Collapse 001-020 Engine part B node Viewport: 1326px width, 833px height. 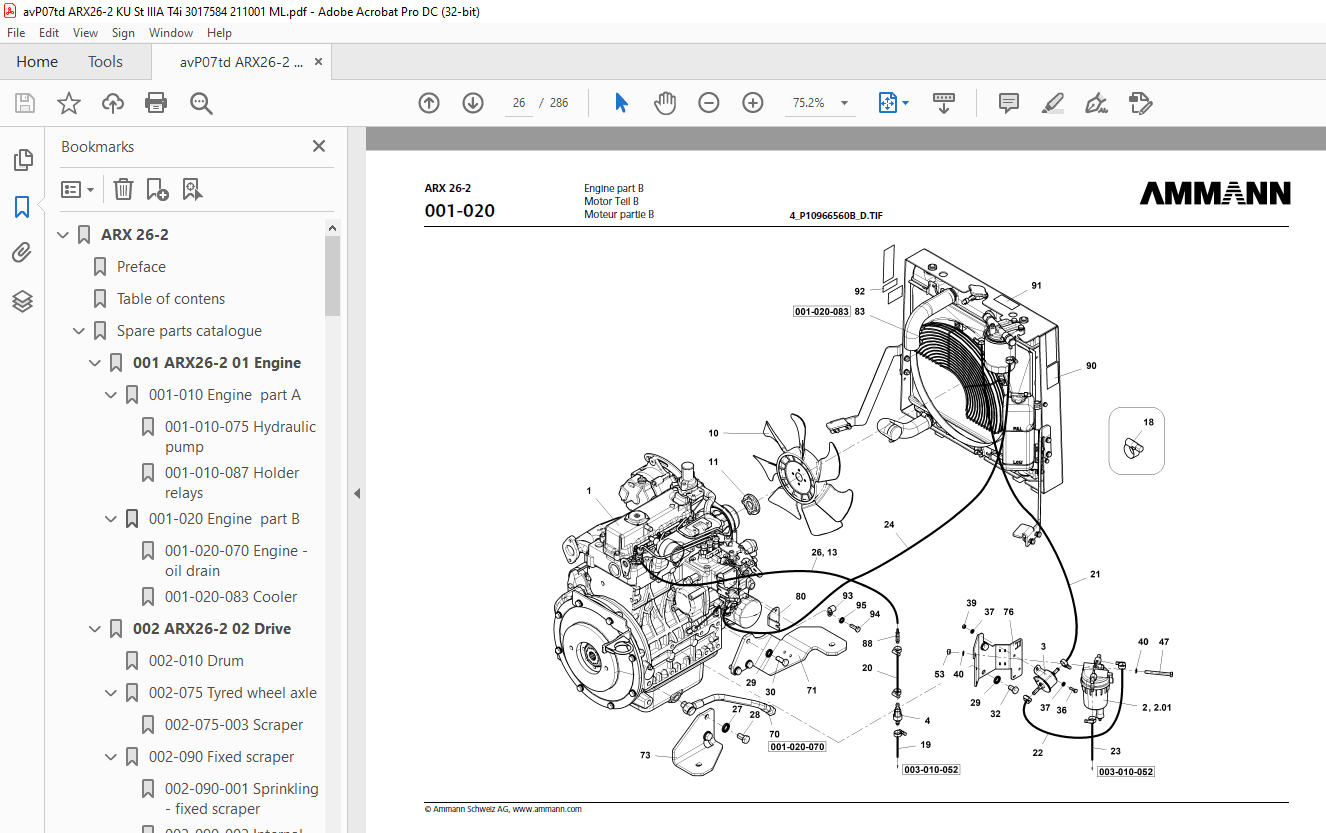click(111, 519)
